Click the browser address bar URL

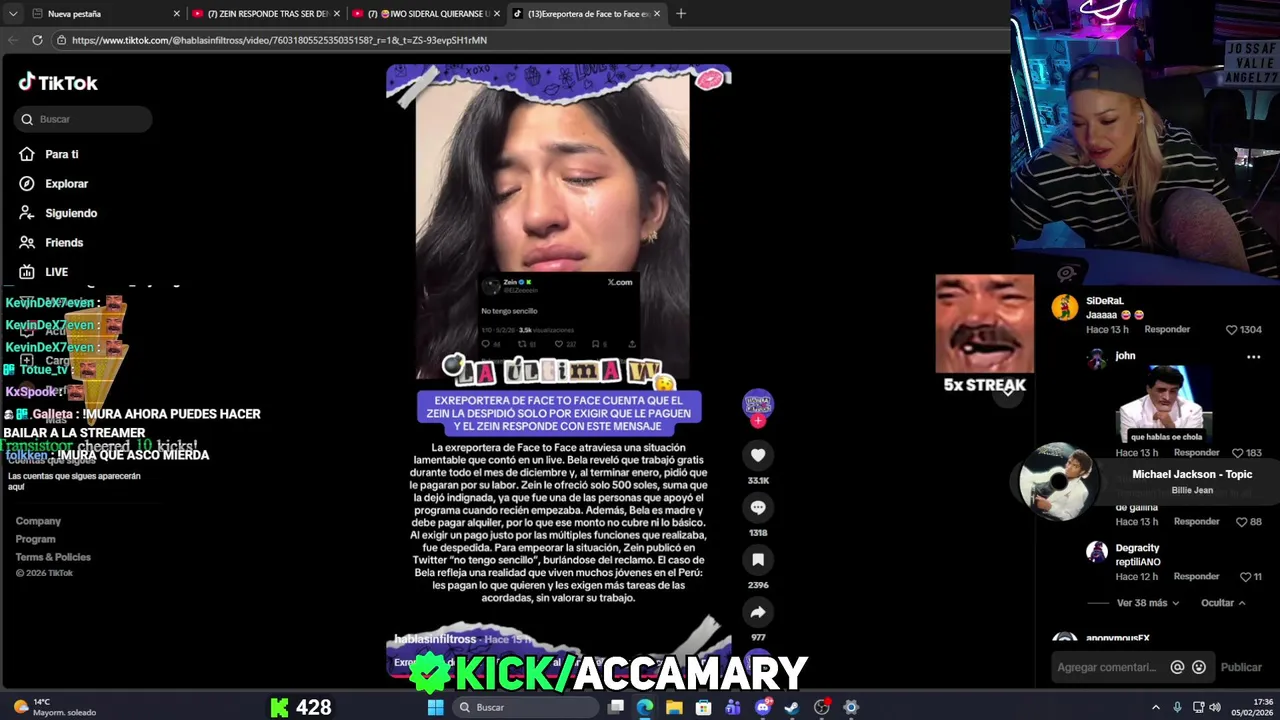(279, 40)
